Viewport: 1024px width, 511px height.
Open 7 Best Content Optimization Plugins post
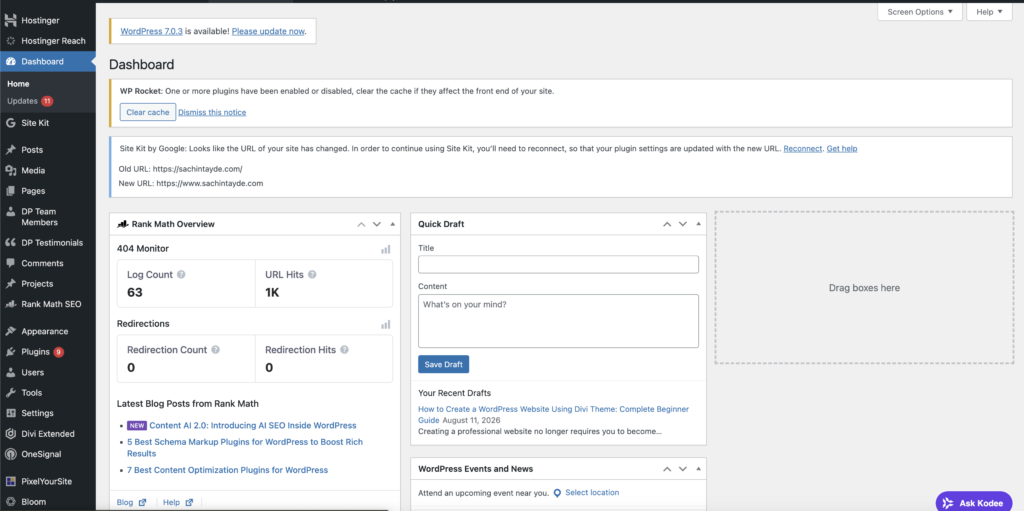227,470
